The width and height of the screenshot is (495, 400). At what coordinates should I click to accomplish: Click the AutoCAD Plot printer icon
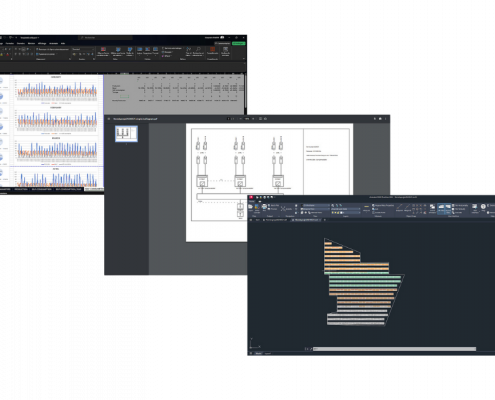coord(264,207)
